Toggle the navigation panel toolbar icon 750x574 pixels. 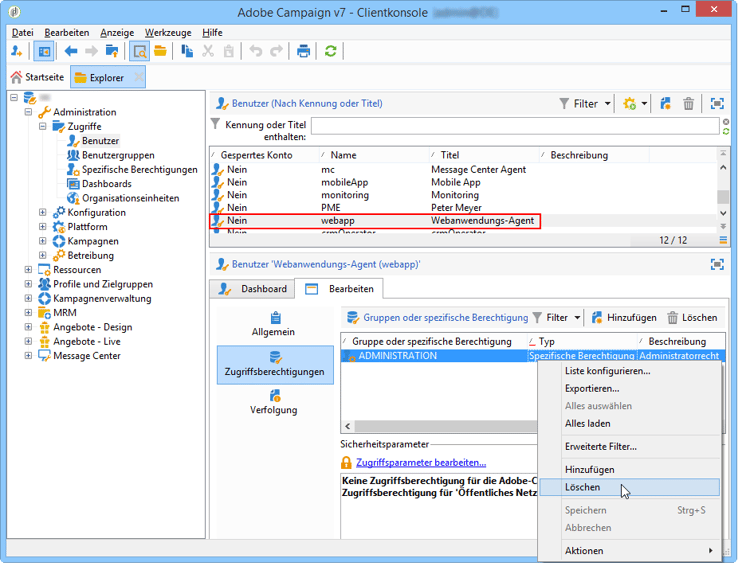(x=44, y=51)
